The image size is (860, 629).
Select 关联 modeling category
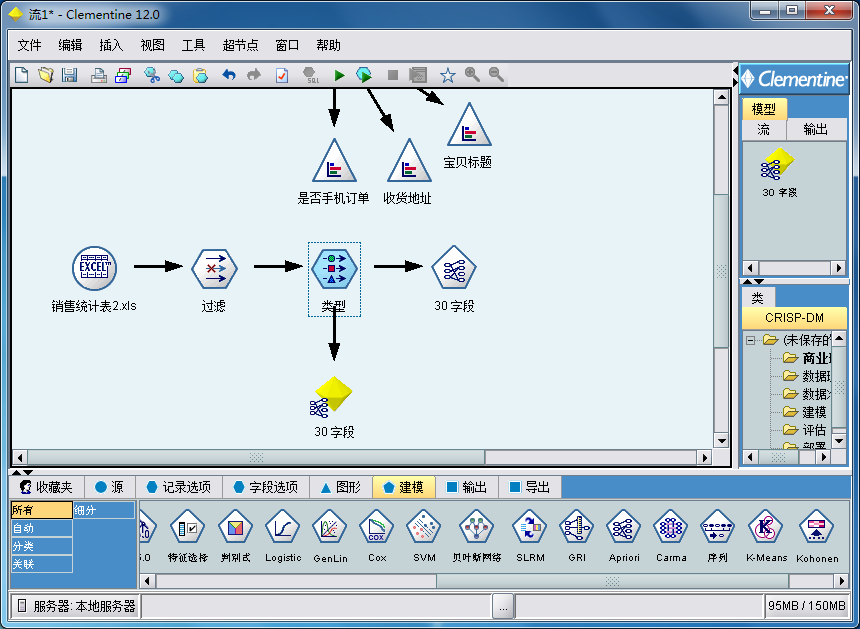pyautogui.click(x=42, y=564)
